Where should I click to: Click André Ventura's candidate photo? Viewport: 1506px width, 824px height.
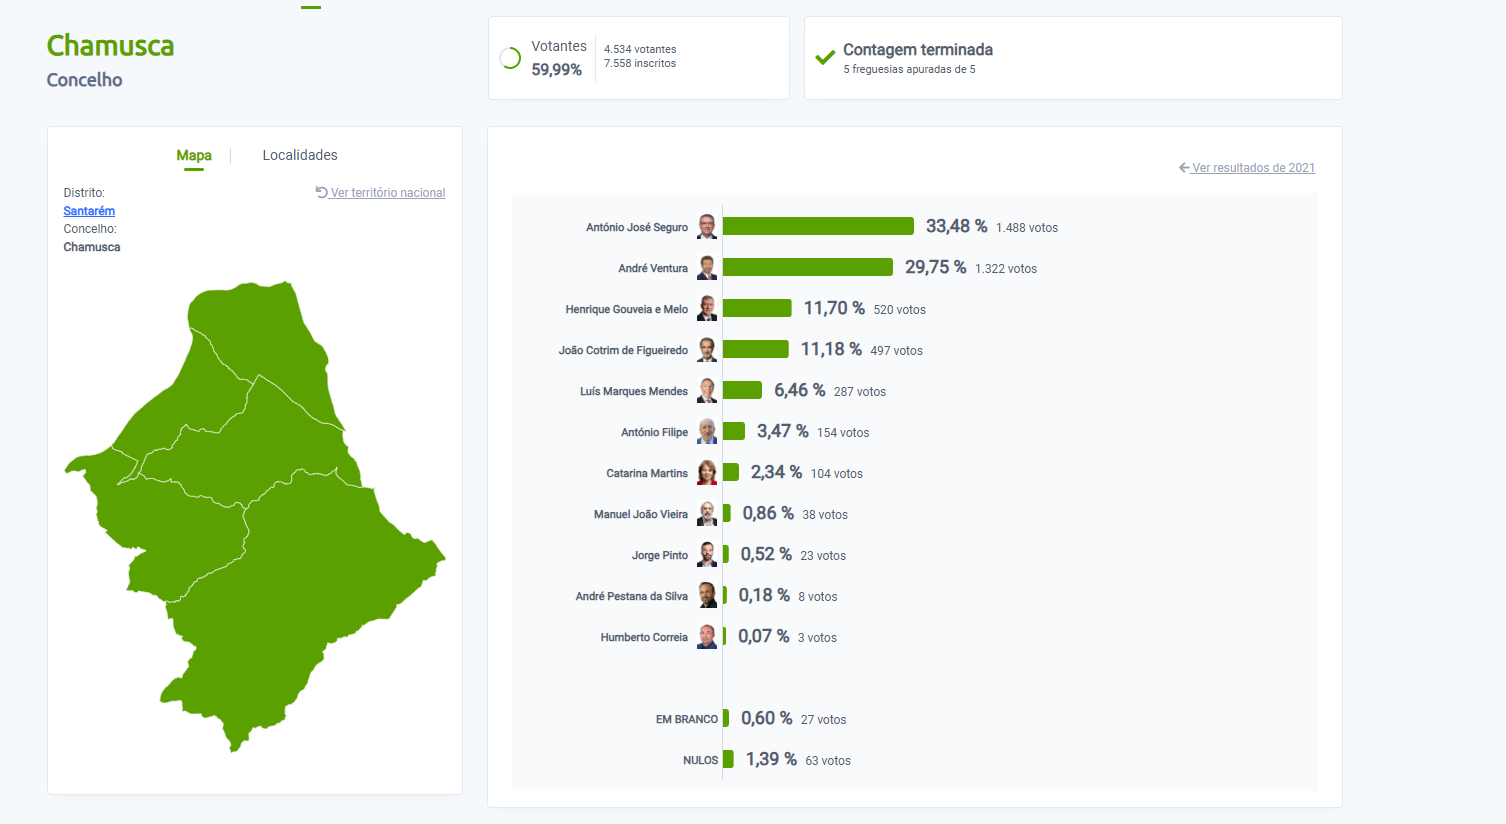(707, 268)
